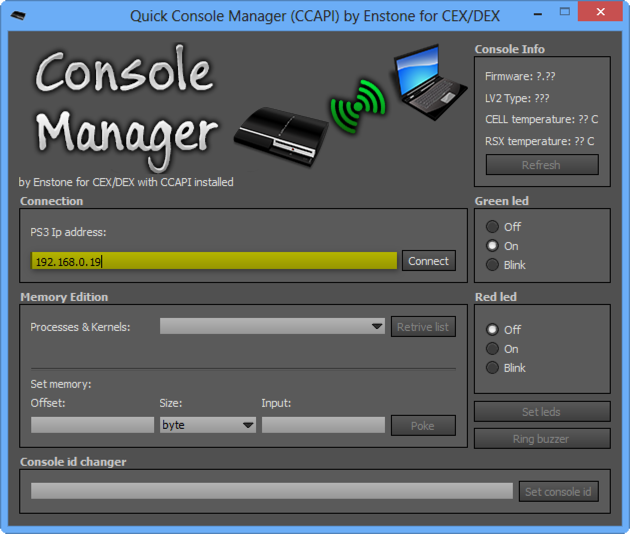Click the RSX temperature: ?? C text
Screen dimensions: 630x534
[540, 141]
